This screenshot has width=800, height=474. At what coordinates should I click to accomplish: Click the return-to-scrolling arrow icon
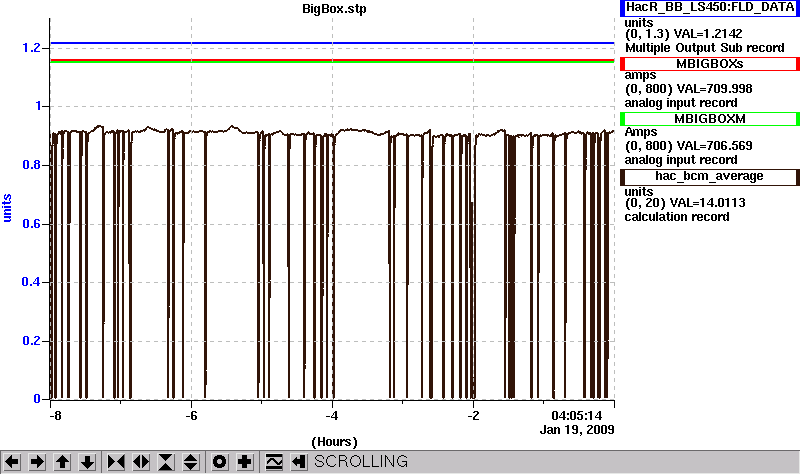(x=299, y=462)
